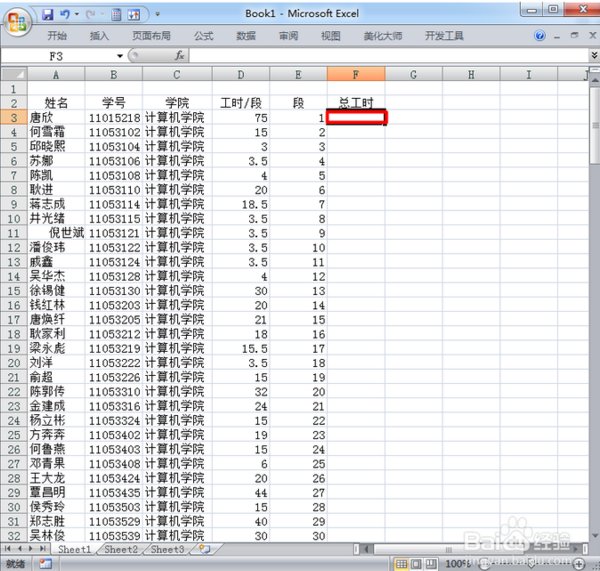Click the 工时/段 header cell
This screenshot has width=600, height=571.
tap(241, 103)
